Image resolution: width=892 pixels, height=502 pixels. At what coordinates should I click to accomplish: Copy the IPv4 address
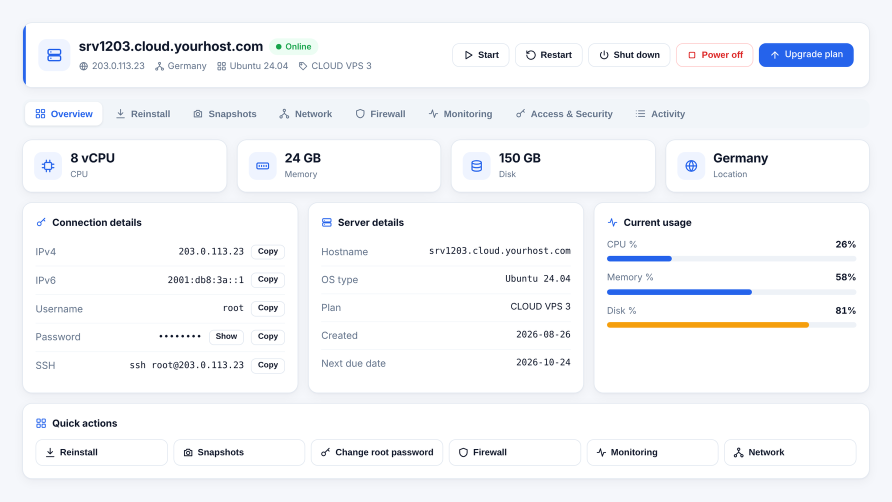pyautogui.click(x=268, y=252)
